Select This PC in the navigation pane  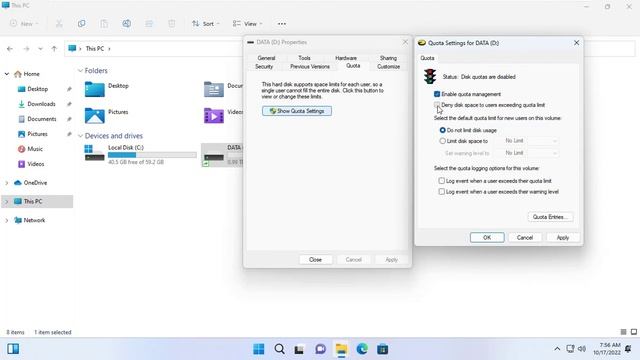[x=37, y=202]
